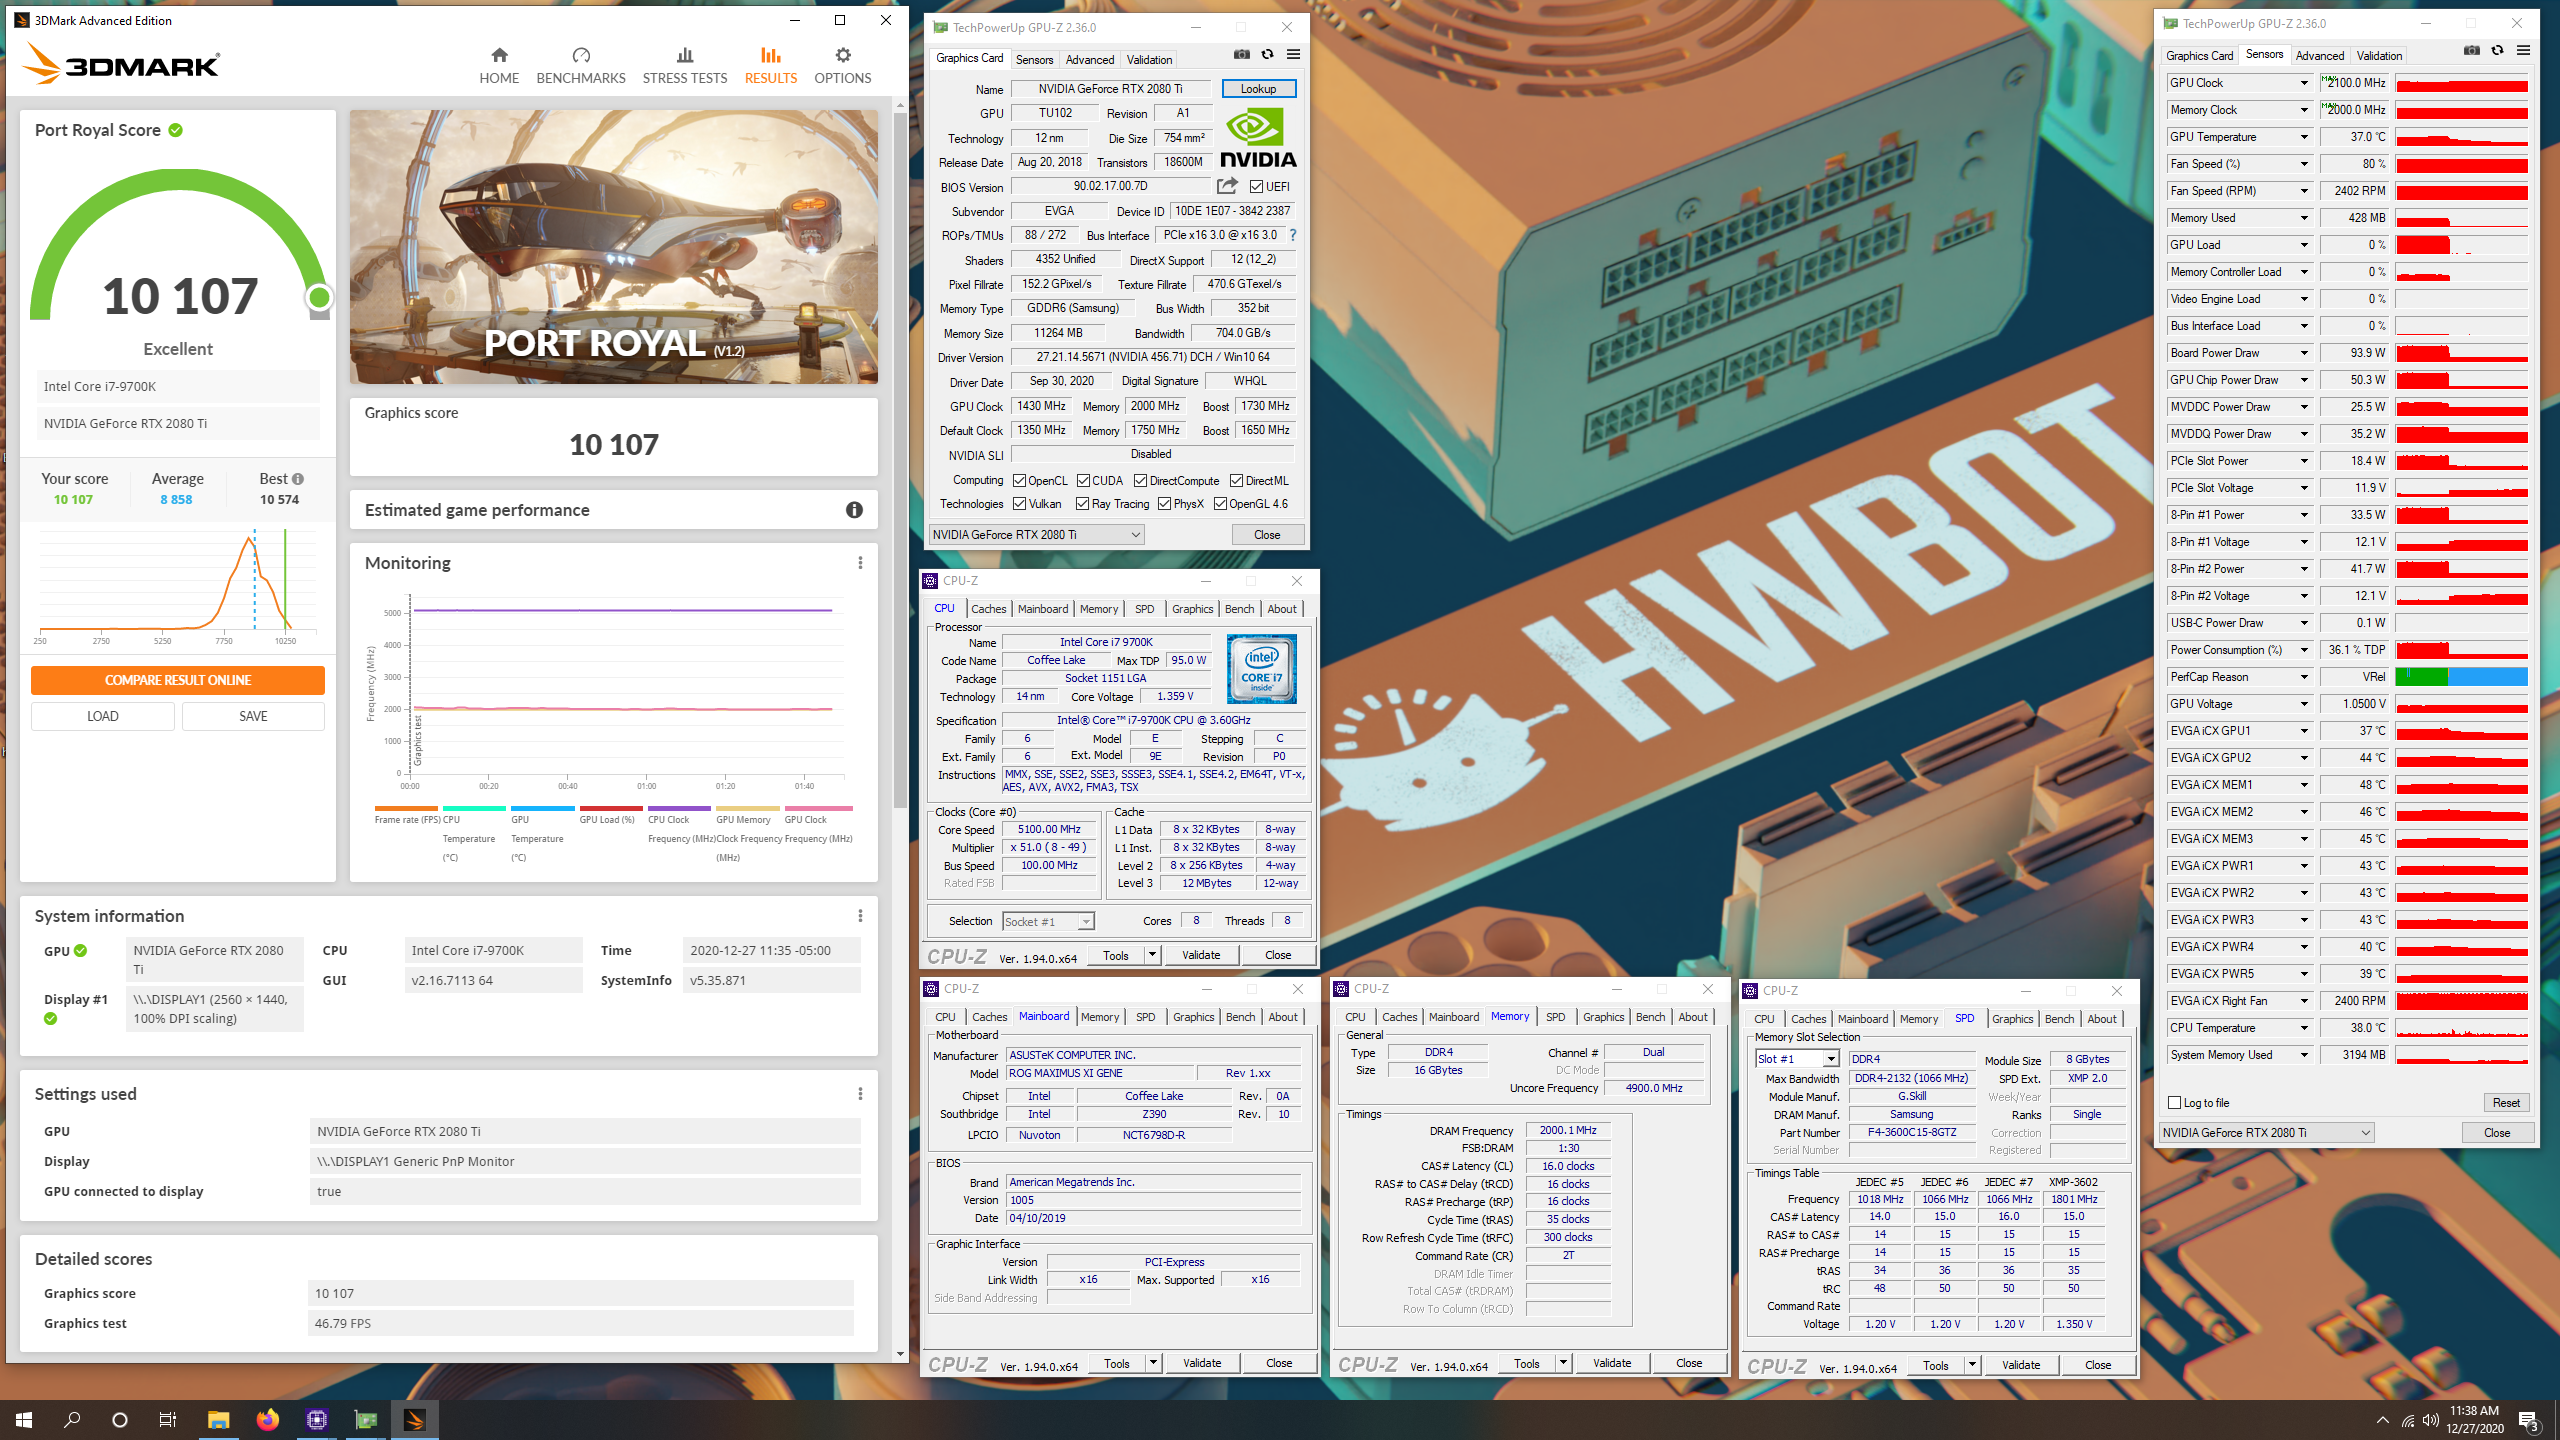Switch to the Results tab in 3DMark
Image resolution: width=2560 pixels, height=1440 pixels.
coord(771,65)
